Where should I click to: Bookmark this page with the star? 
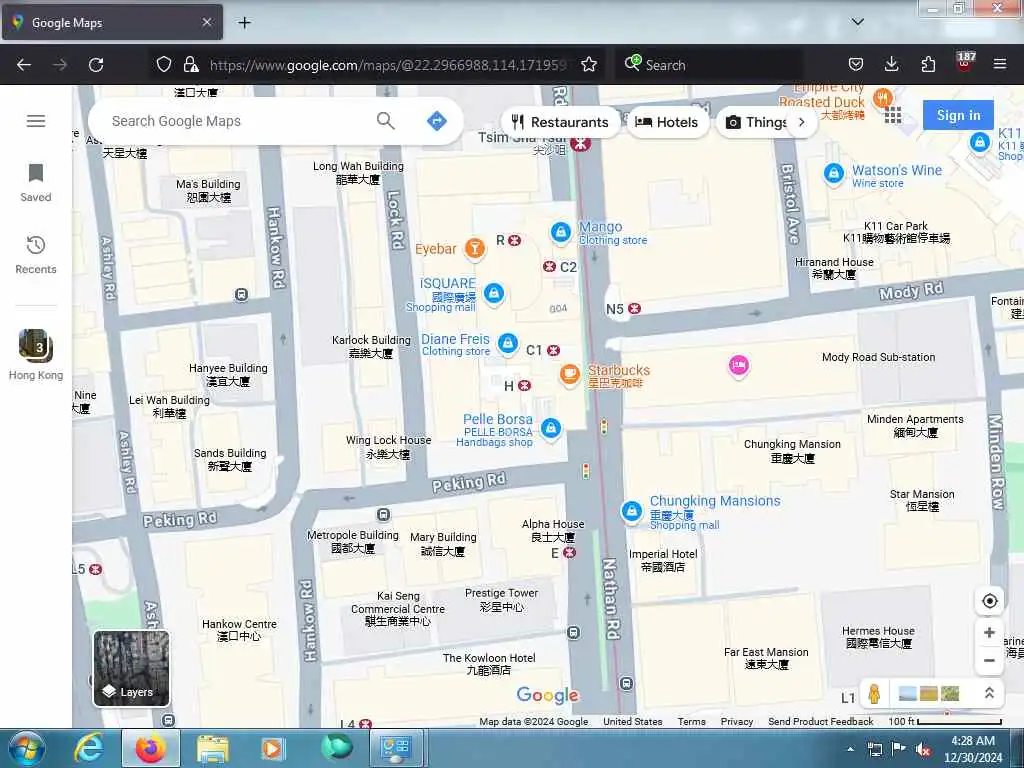tap(588, 65)
